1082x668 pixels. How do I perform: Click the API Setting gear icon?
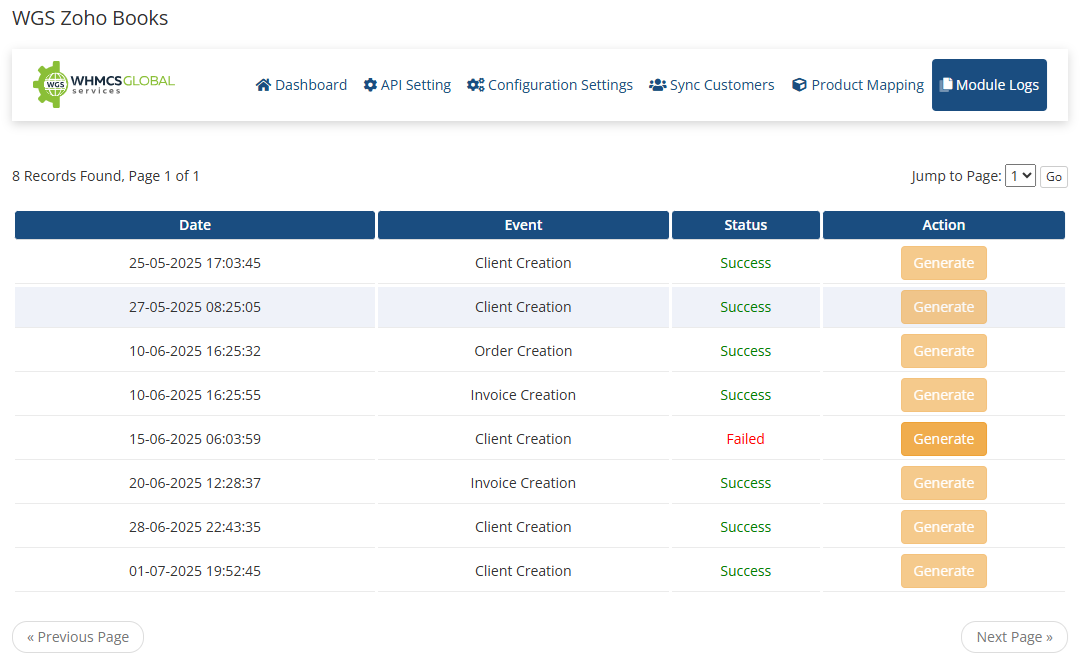(370, 85)
